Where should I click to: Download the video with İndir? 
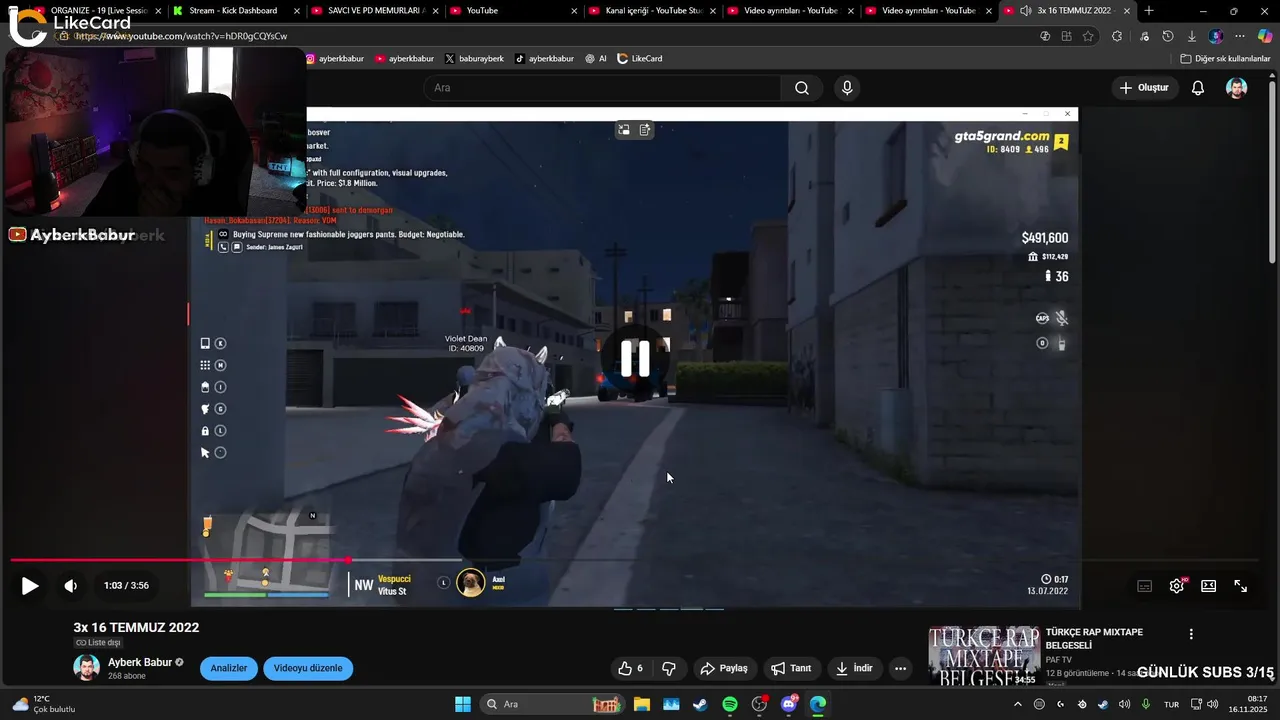click(x=855, y=668)
